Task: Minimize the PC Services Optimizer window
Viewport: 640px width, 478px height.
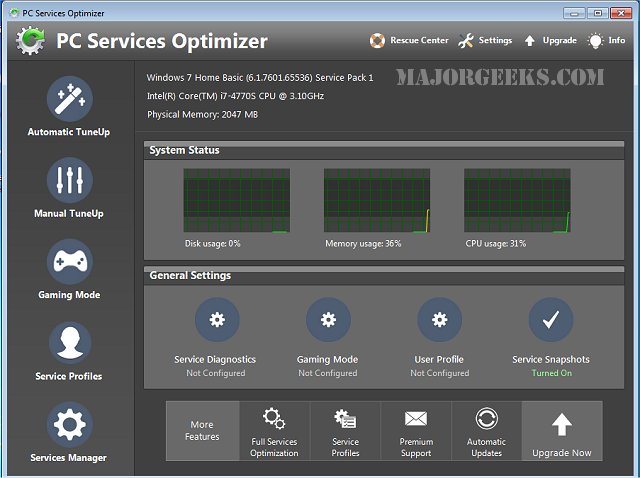Action: pyautogui.click(x=574, y=13)
